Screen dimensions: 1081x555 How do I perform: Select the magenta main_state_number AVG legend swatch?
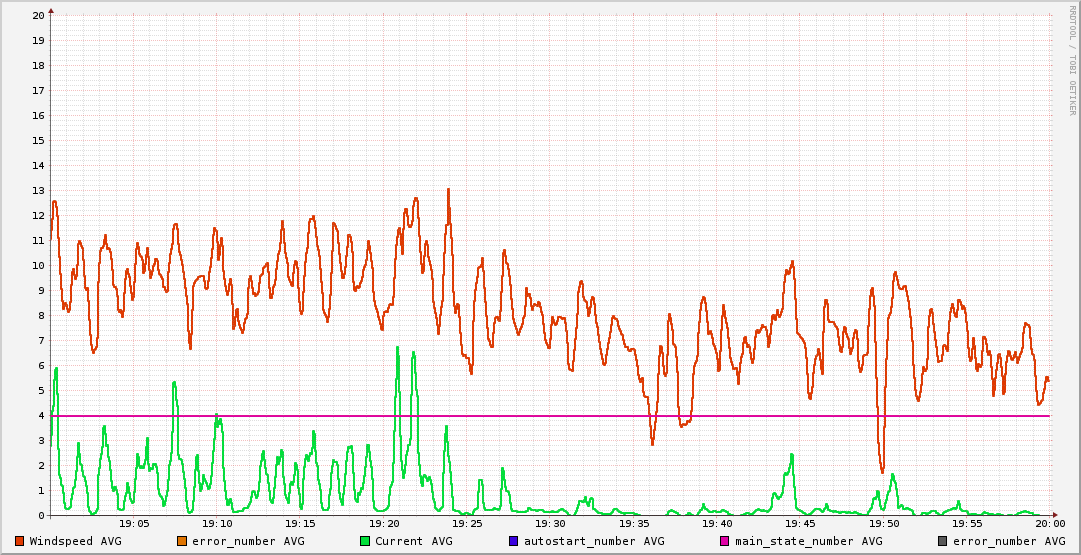click(x=725, y=541)
